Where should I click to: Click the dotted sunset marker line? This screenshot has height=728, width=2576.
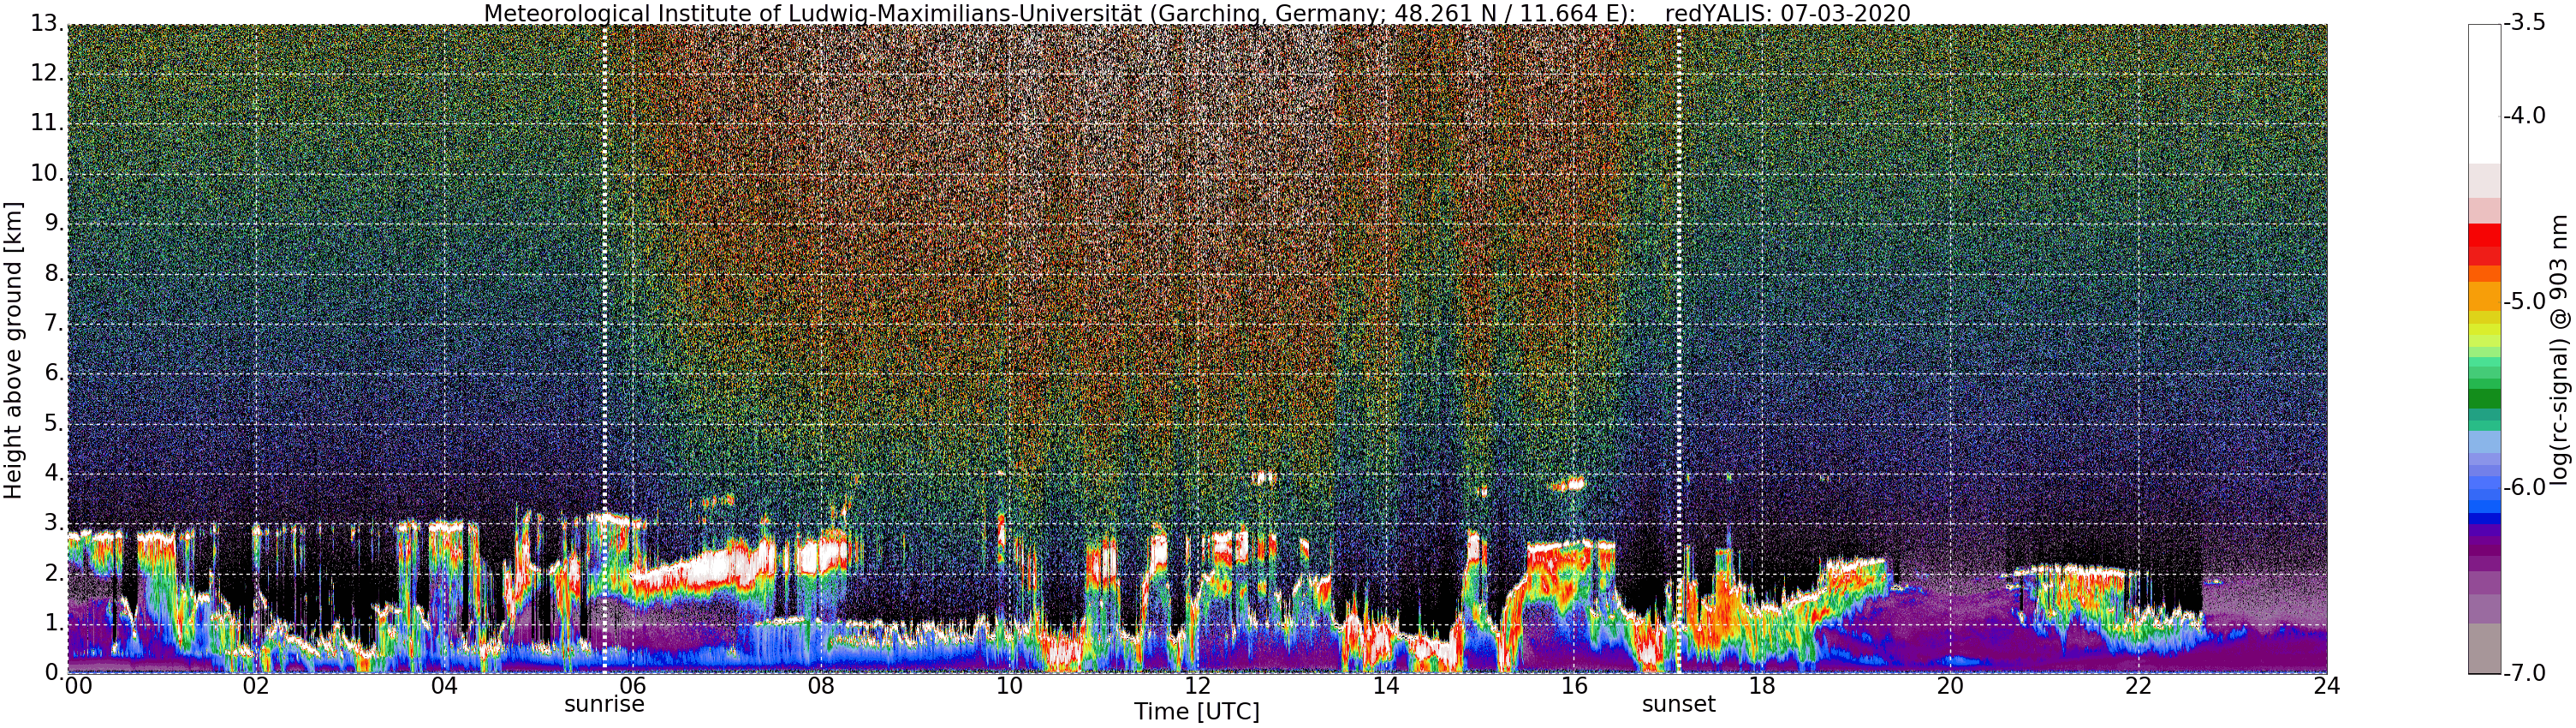[x=1678, y=348]
